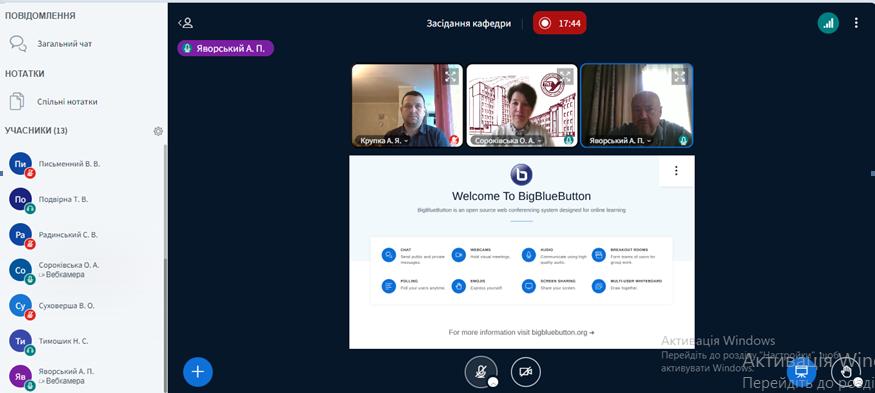Open the participants settings gear
Image resolution: width=875 pixels, height=393 pixels.
point(158,131)
